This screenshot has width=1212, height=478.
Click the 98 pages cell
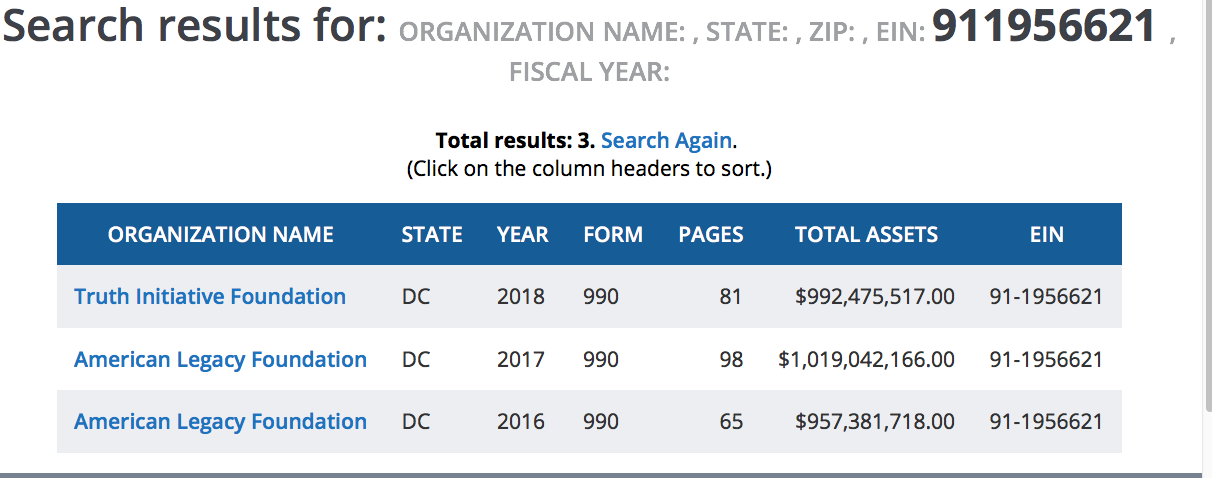point(731,360)
